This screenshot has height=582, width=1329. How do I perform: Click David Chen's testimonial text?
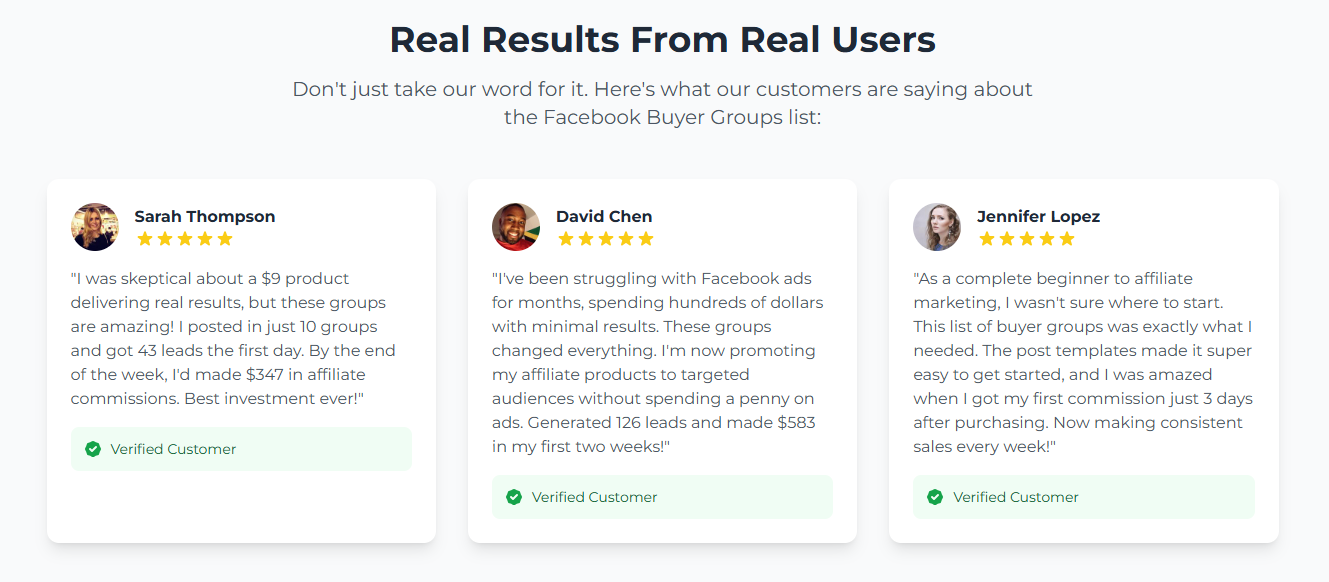657,362
